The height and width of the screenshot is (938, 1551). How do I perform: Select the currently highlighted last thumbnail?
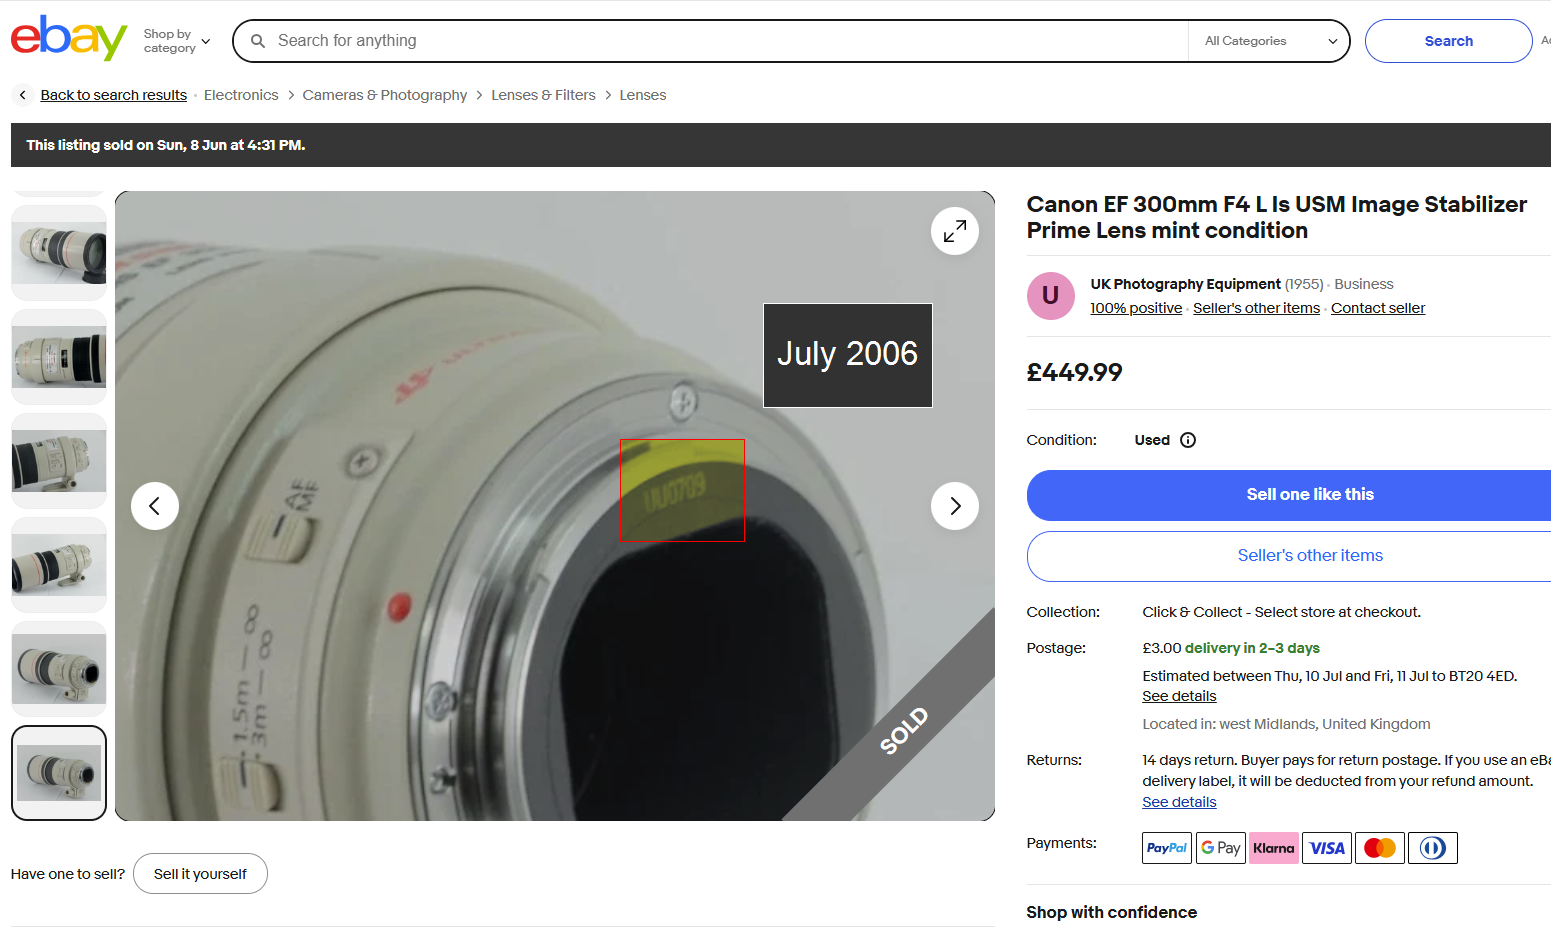point(59,773)
